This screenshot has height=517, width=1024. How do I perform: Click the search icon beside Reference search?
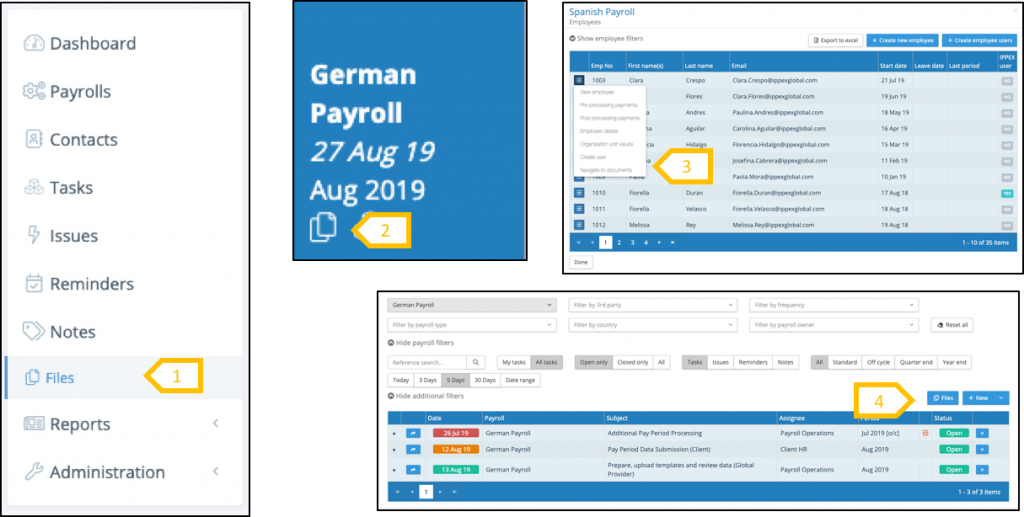click(x=477, y=362)
